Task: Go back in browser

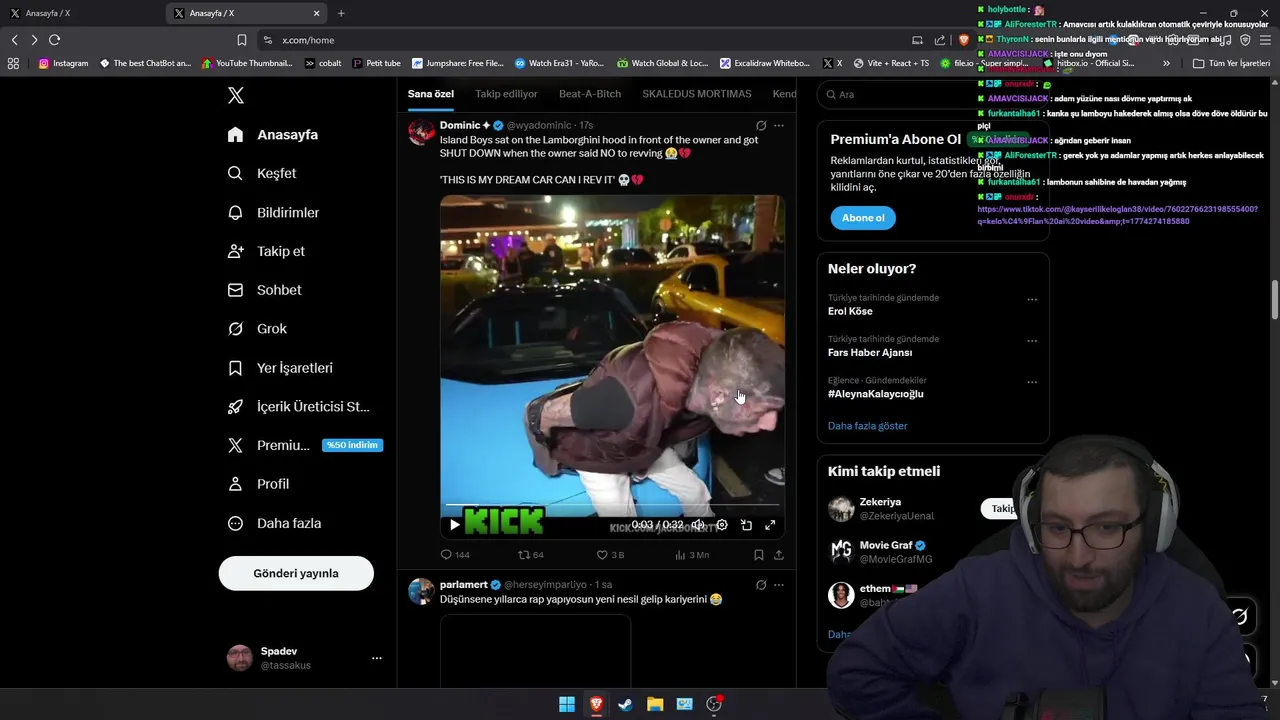Action: click(x=14, y=40)
